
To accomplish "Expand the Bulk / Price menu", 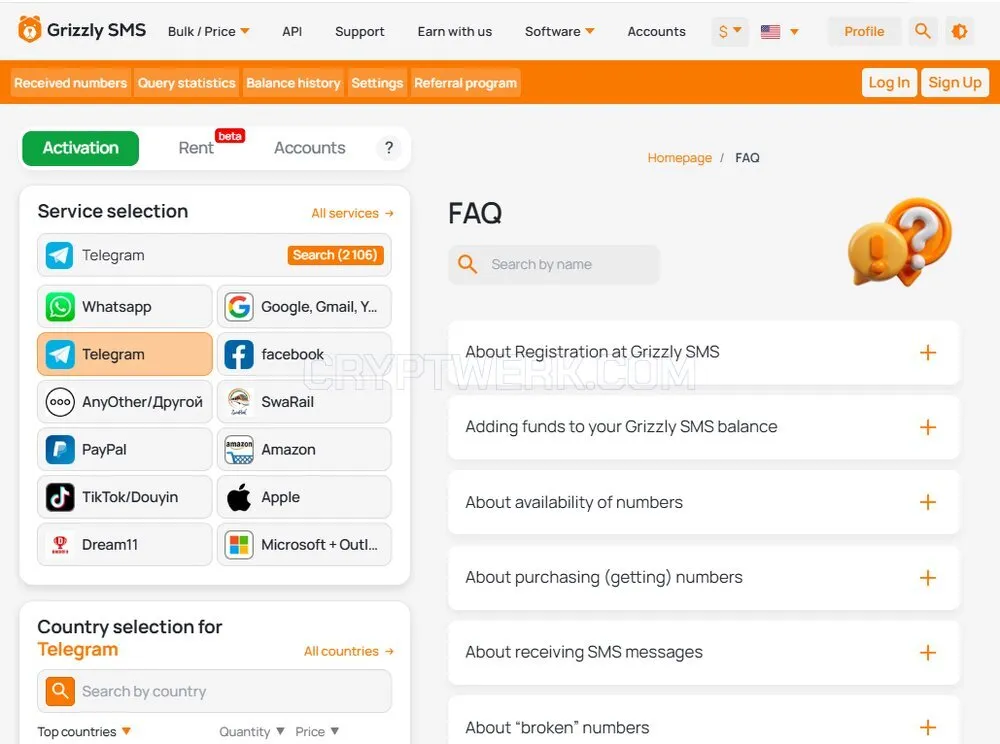I will click(209, 31).
